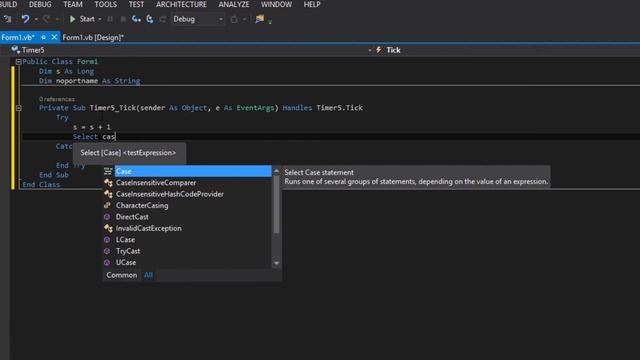Start debugging with the green Start button
Viewport: 640px width, 360px height.
click(x=82, y=19)
